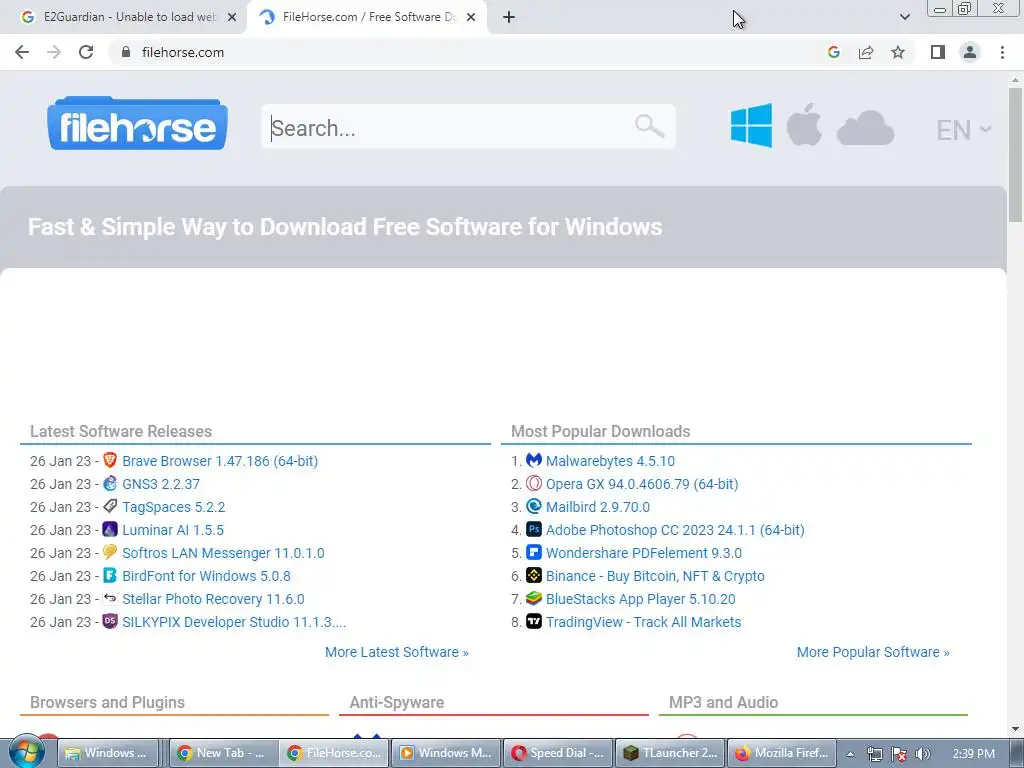This screenshot has height=768, width=1024.
Task: Click the Google icon in address bar
Action: coord(834,52)
